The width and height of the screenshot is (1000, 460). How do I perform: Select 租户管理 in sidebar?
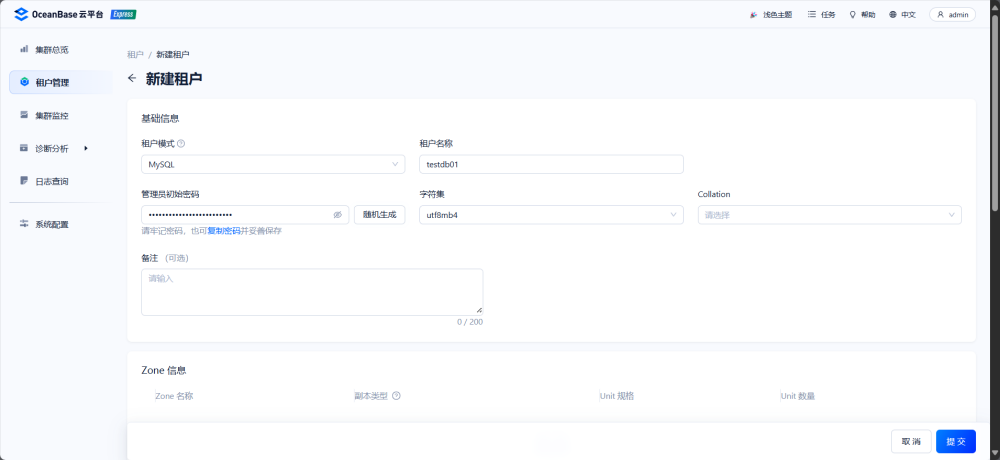click(61, 82)
